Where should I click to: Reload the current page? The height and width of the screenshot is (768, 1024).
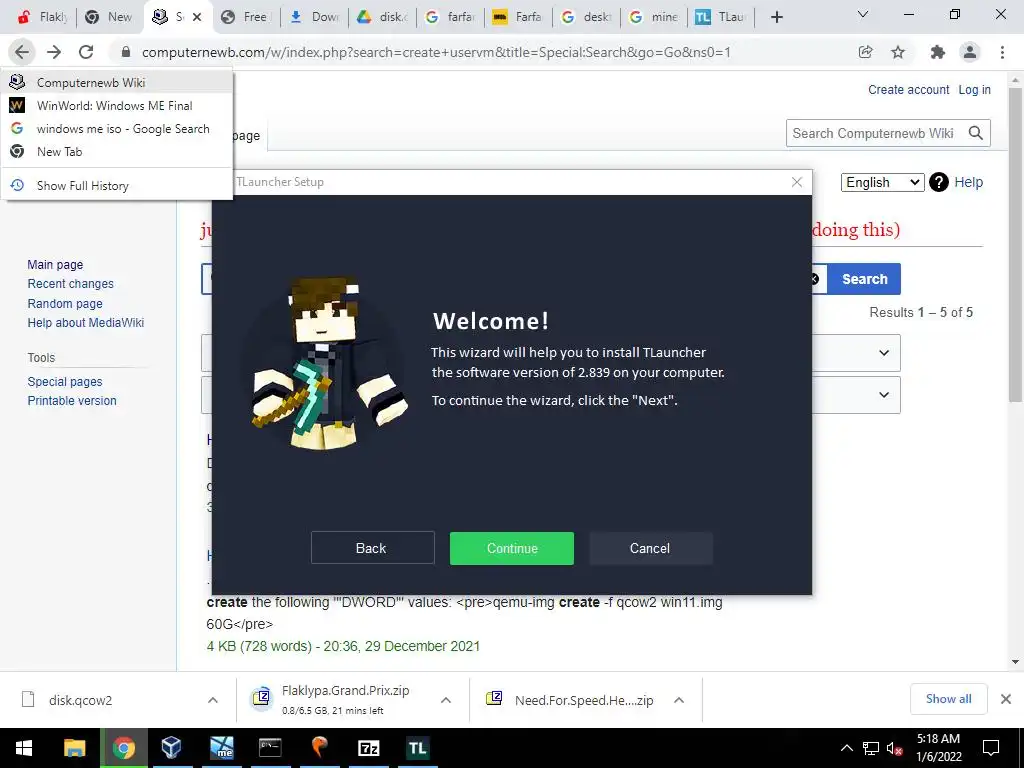click(x=86, y=52)
